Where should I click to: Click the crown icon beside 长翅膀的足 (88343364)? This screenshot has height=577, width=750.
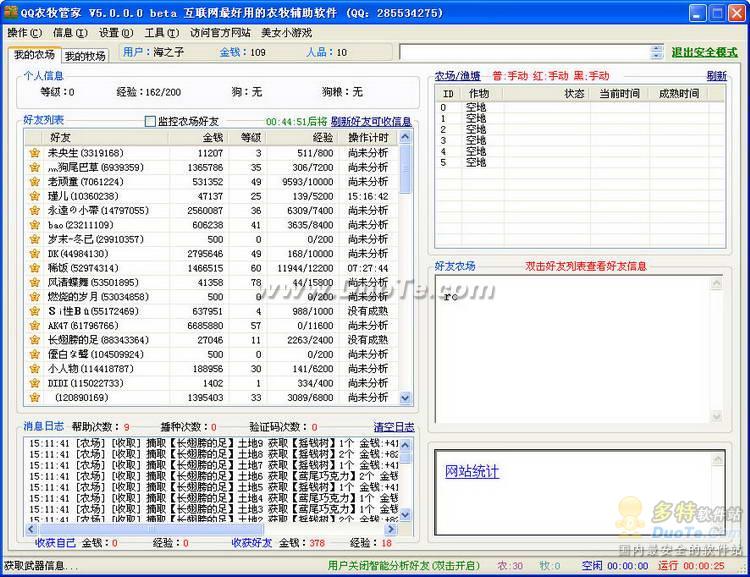tap(34, 340)
